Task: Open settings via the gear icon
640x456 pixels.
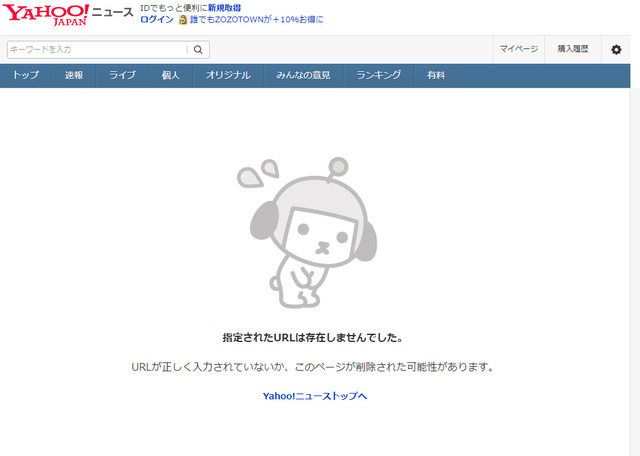Action: pos(616,50)
